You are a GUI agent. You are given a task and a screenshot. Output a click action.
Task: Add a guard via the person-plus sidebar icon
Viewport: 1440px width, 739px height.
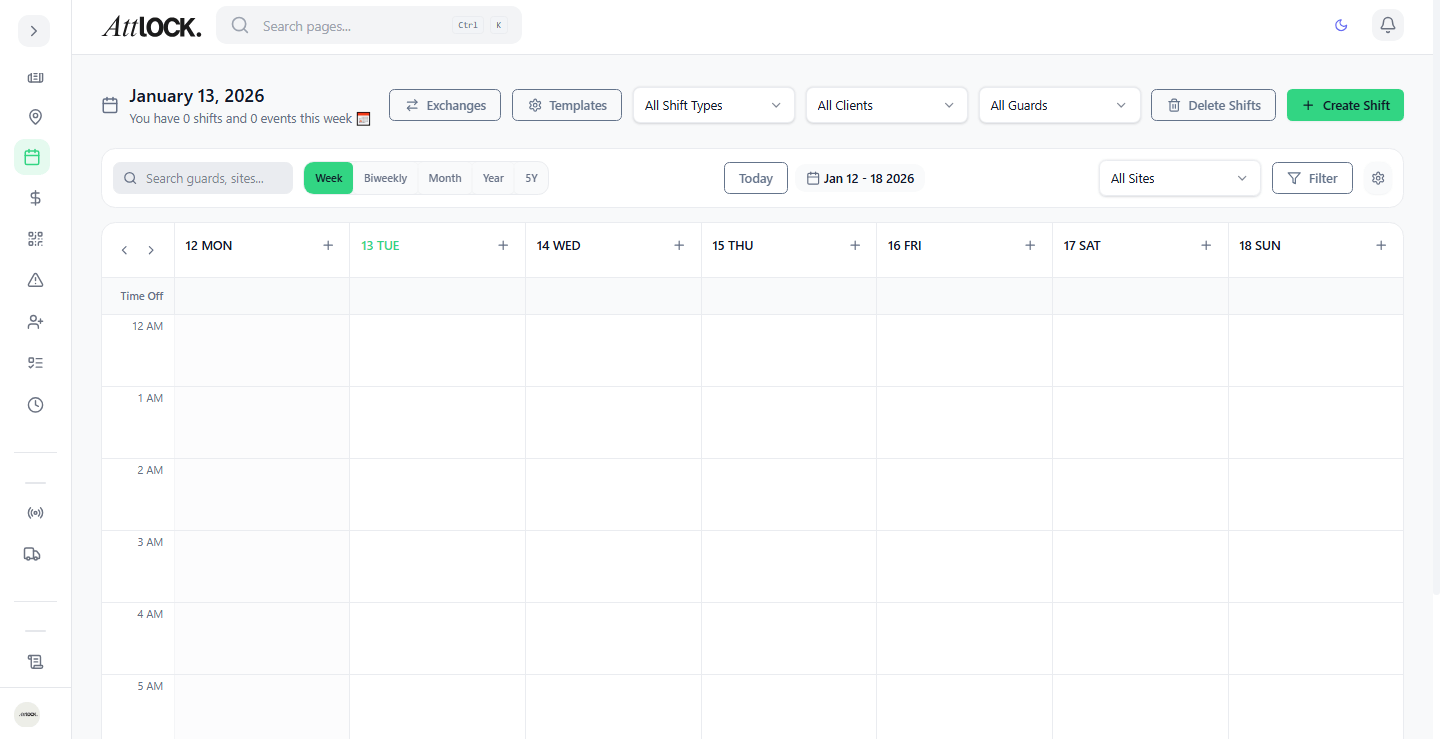(x=35, y=322)
